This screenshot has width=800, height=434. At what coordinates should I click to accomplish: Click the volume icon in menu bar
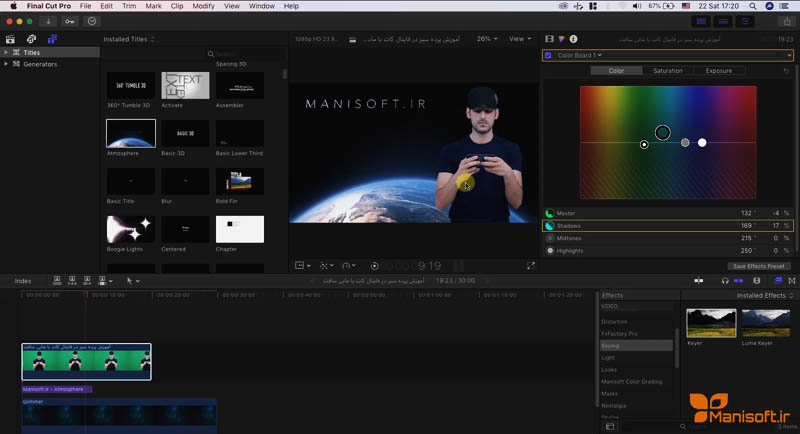637,6
